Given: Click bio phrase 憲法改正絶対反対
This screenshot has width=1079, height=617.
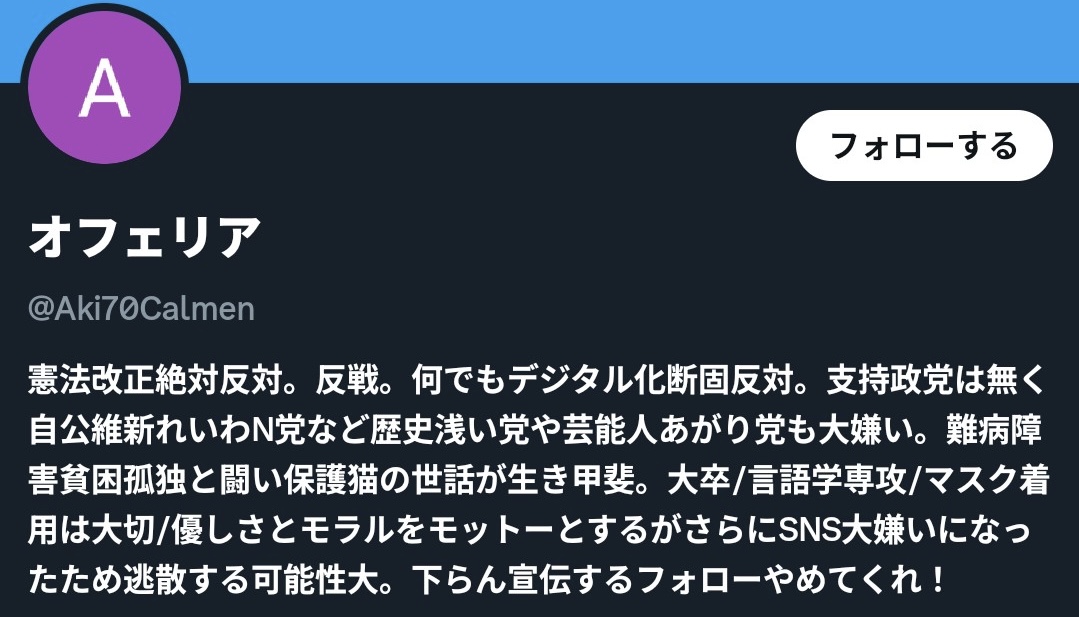Looking at the screenshot, I should tap(156, 380).
